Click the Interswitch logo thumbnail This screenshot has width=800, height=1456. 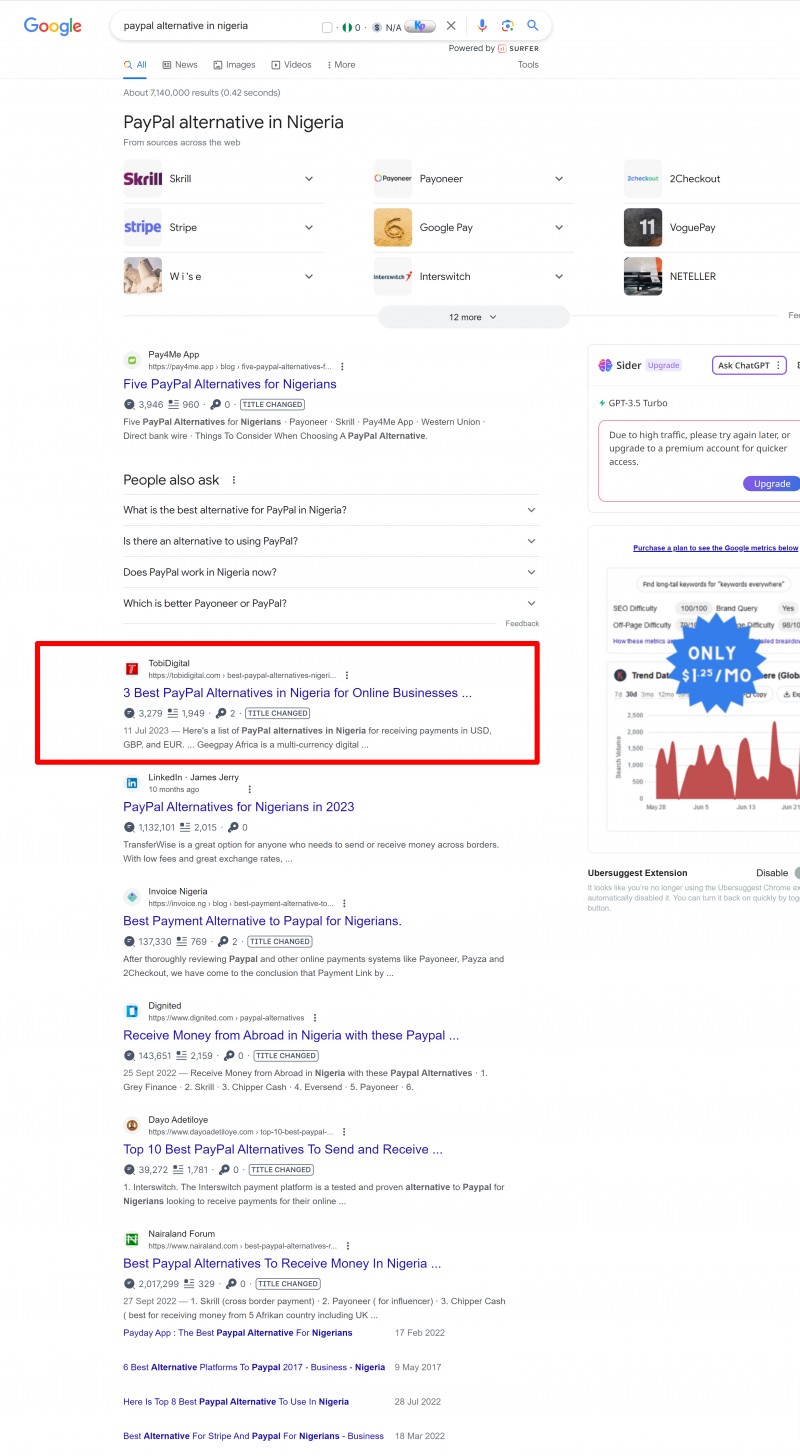point(393,276)
